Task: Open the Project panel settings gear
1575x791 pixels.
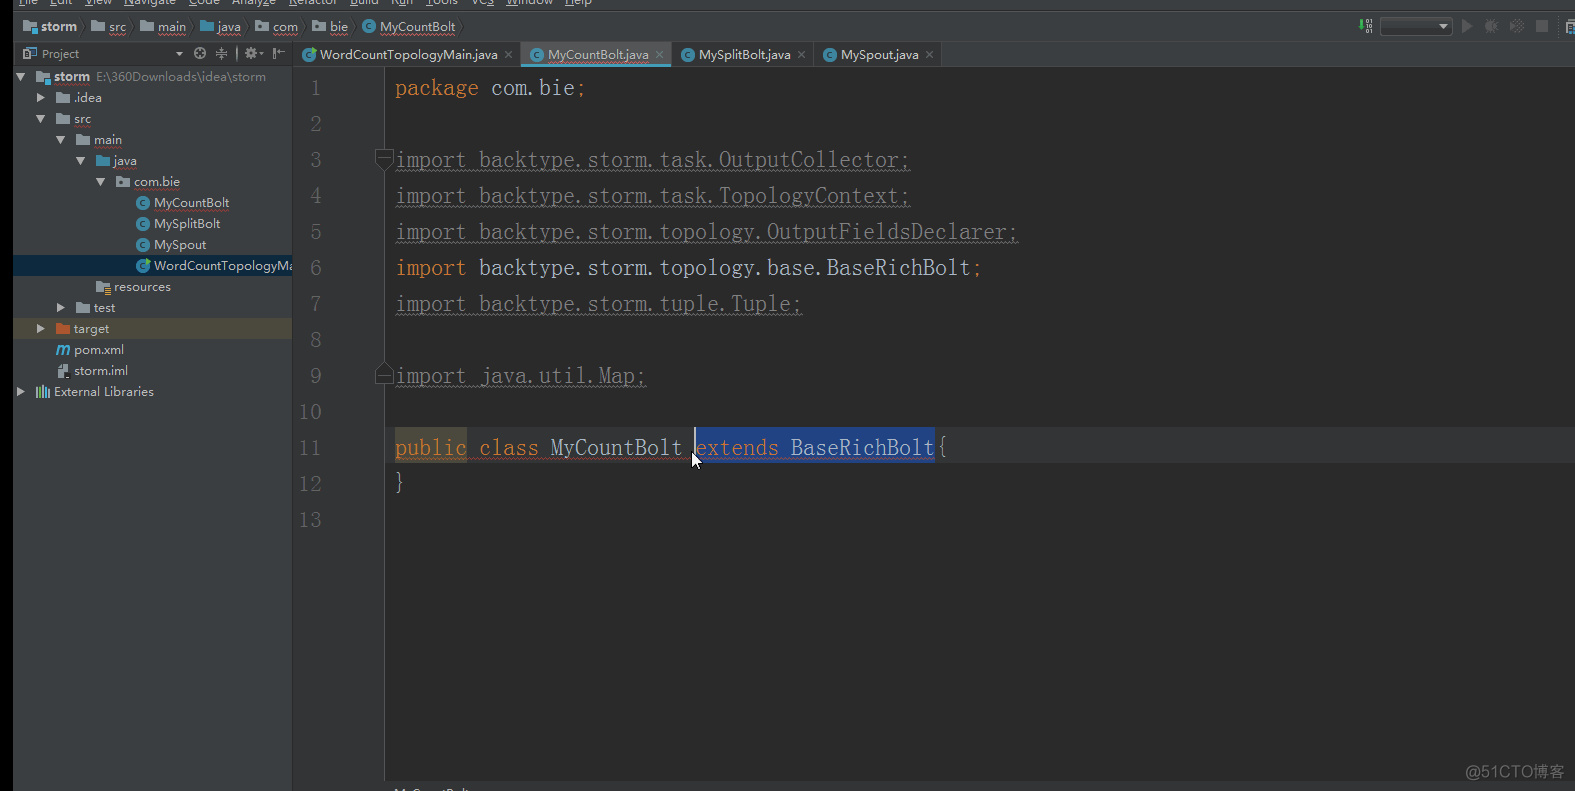Action: tap(254, 53)
